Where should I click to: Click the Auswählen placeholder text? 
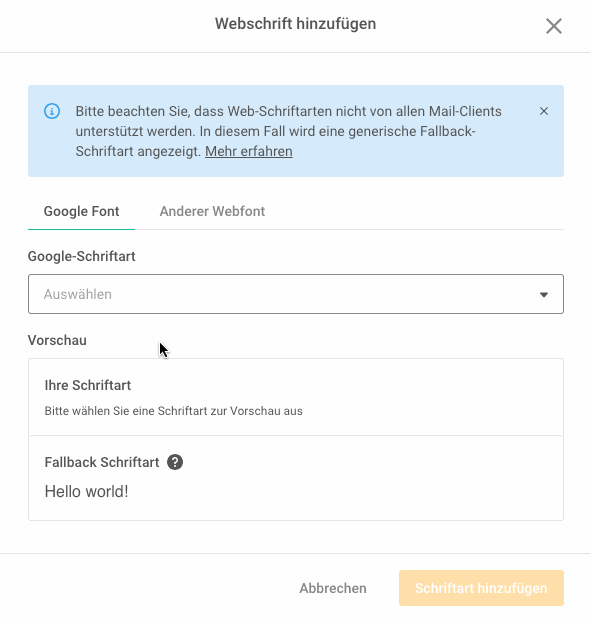(78, 294)
